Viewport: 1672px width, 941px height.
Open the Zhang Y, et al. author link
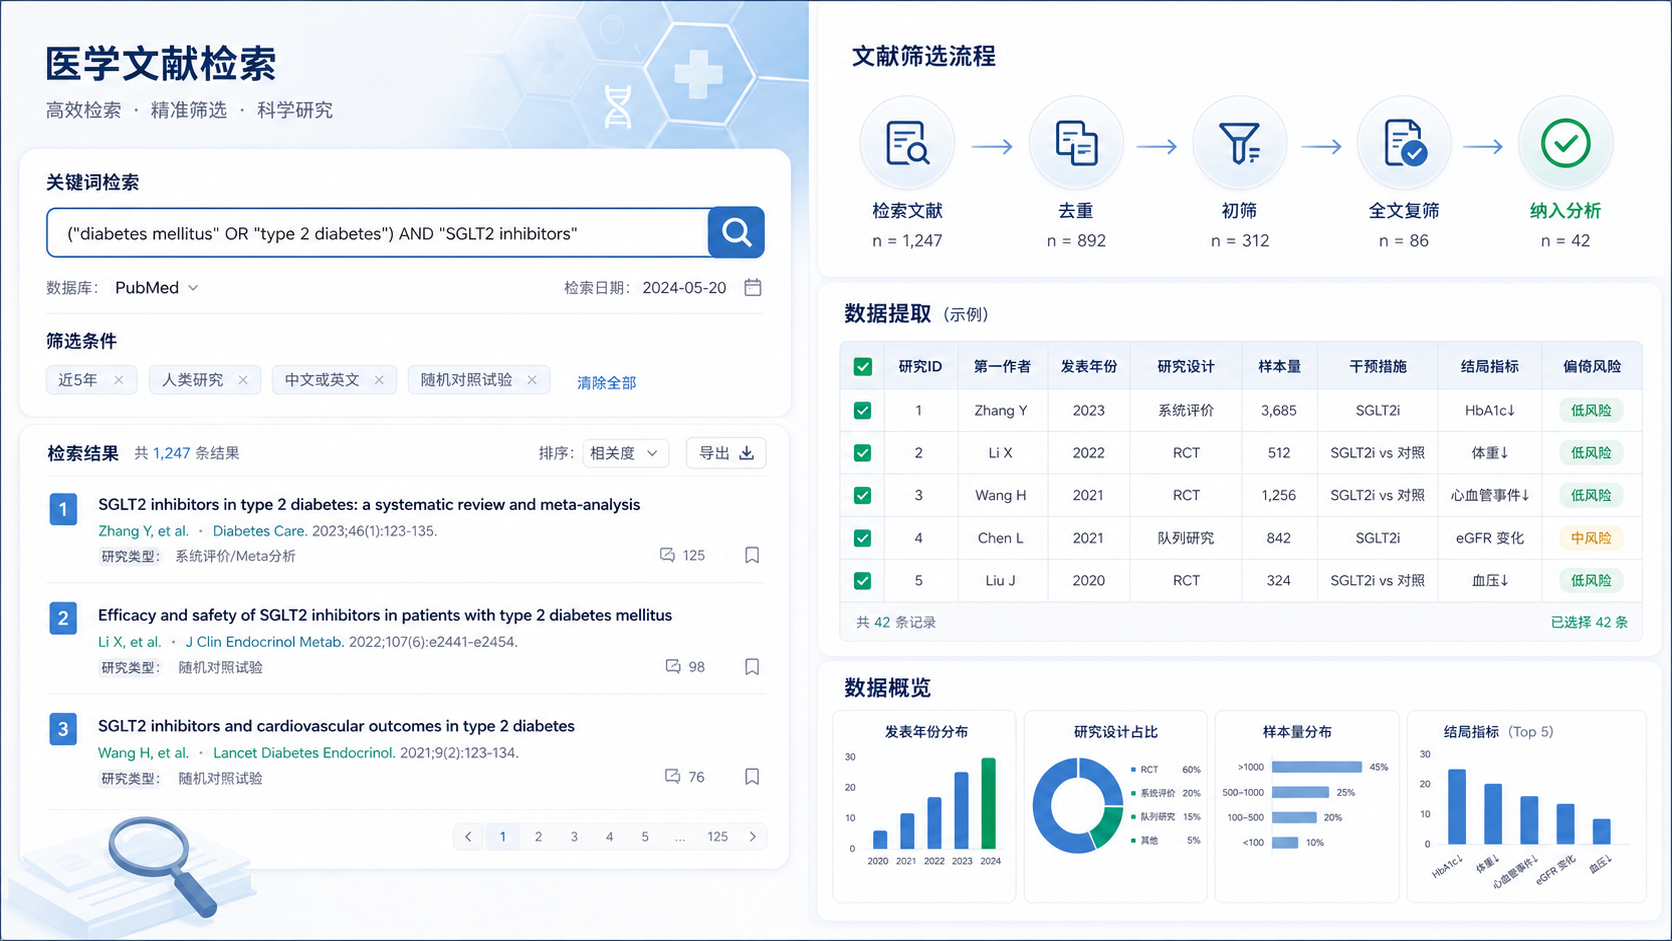[143, 531]
